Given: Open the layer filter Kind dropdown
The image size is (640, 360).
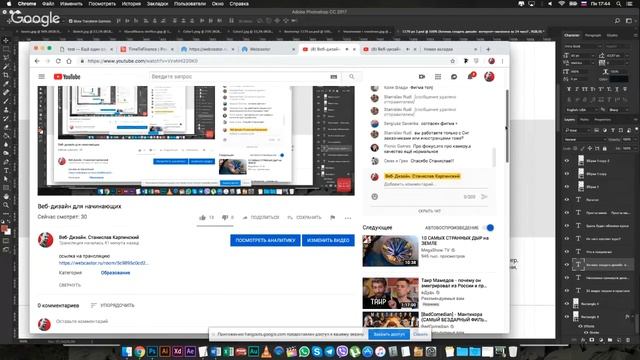Looking at the screenshot, I should pos(578,130).
